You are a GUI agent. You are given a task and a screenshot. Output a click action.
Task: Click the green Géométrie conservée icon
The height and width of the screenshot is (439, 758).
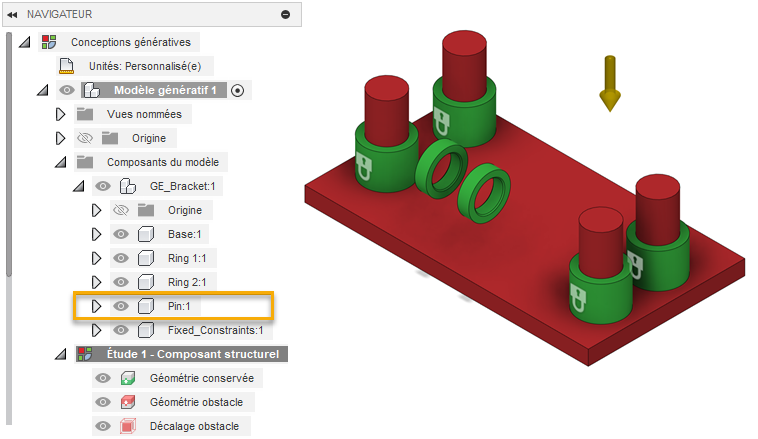128,378
